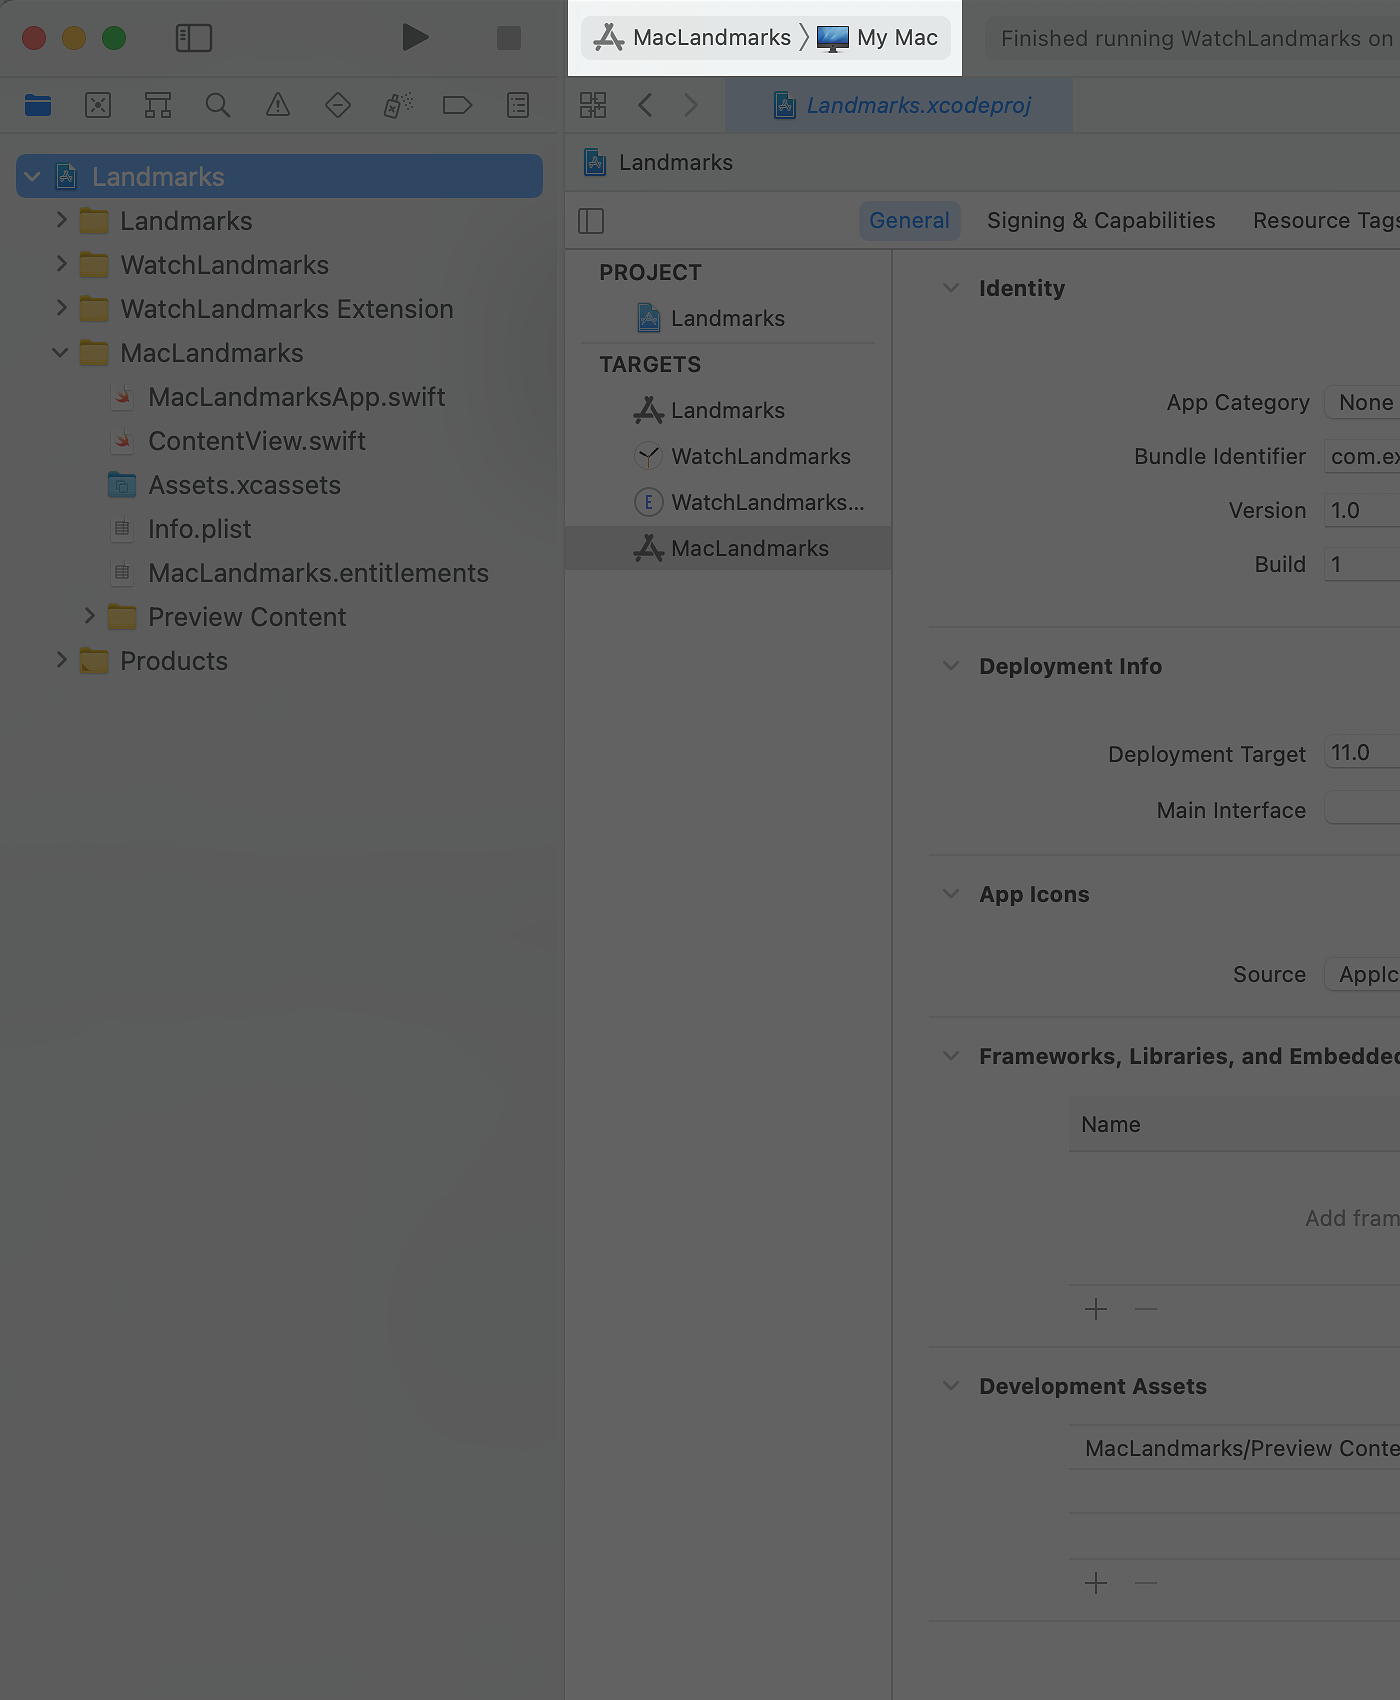Open the App Icons Source dropdown

tap(1362, 974)
